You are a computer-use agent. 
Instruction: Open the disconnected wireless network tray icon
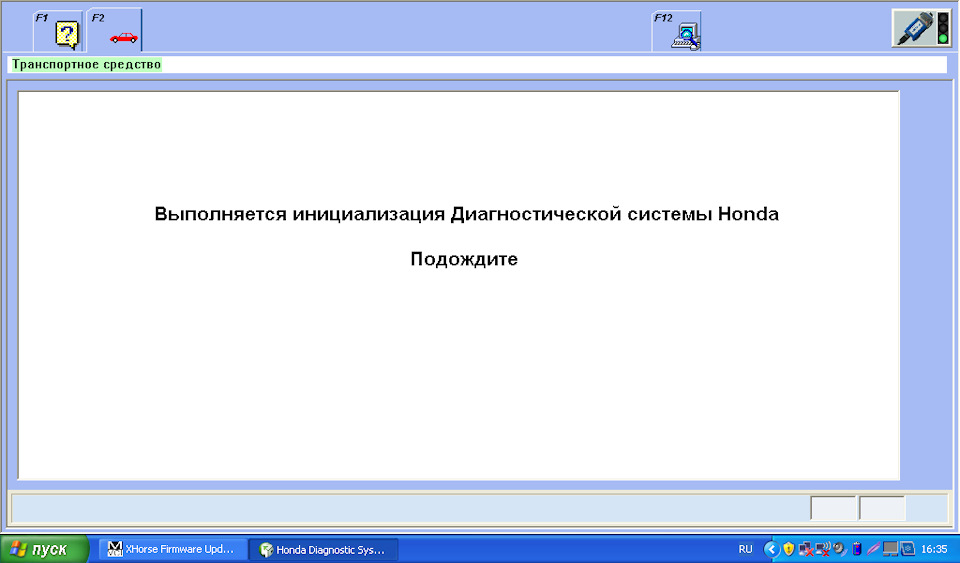click(x=823, y=549)
